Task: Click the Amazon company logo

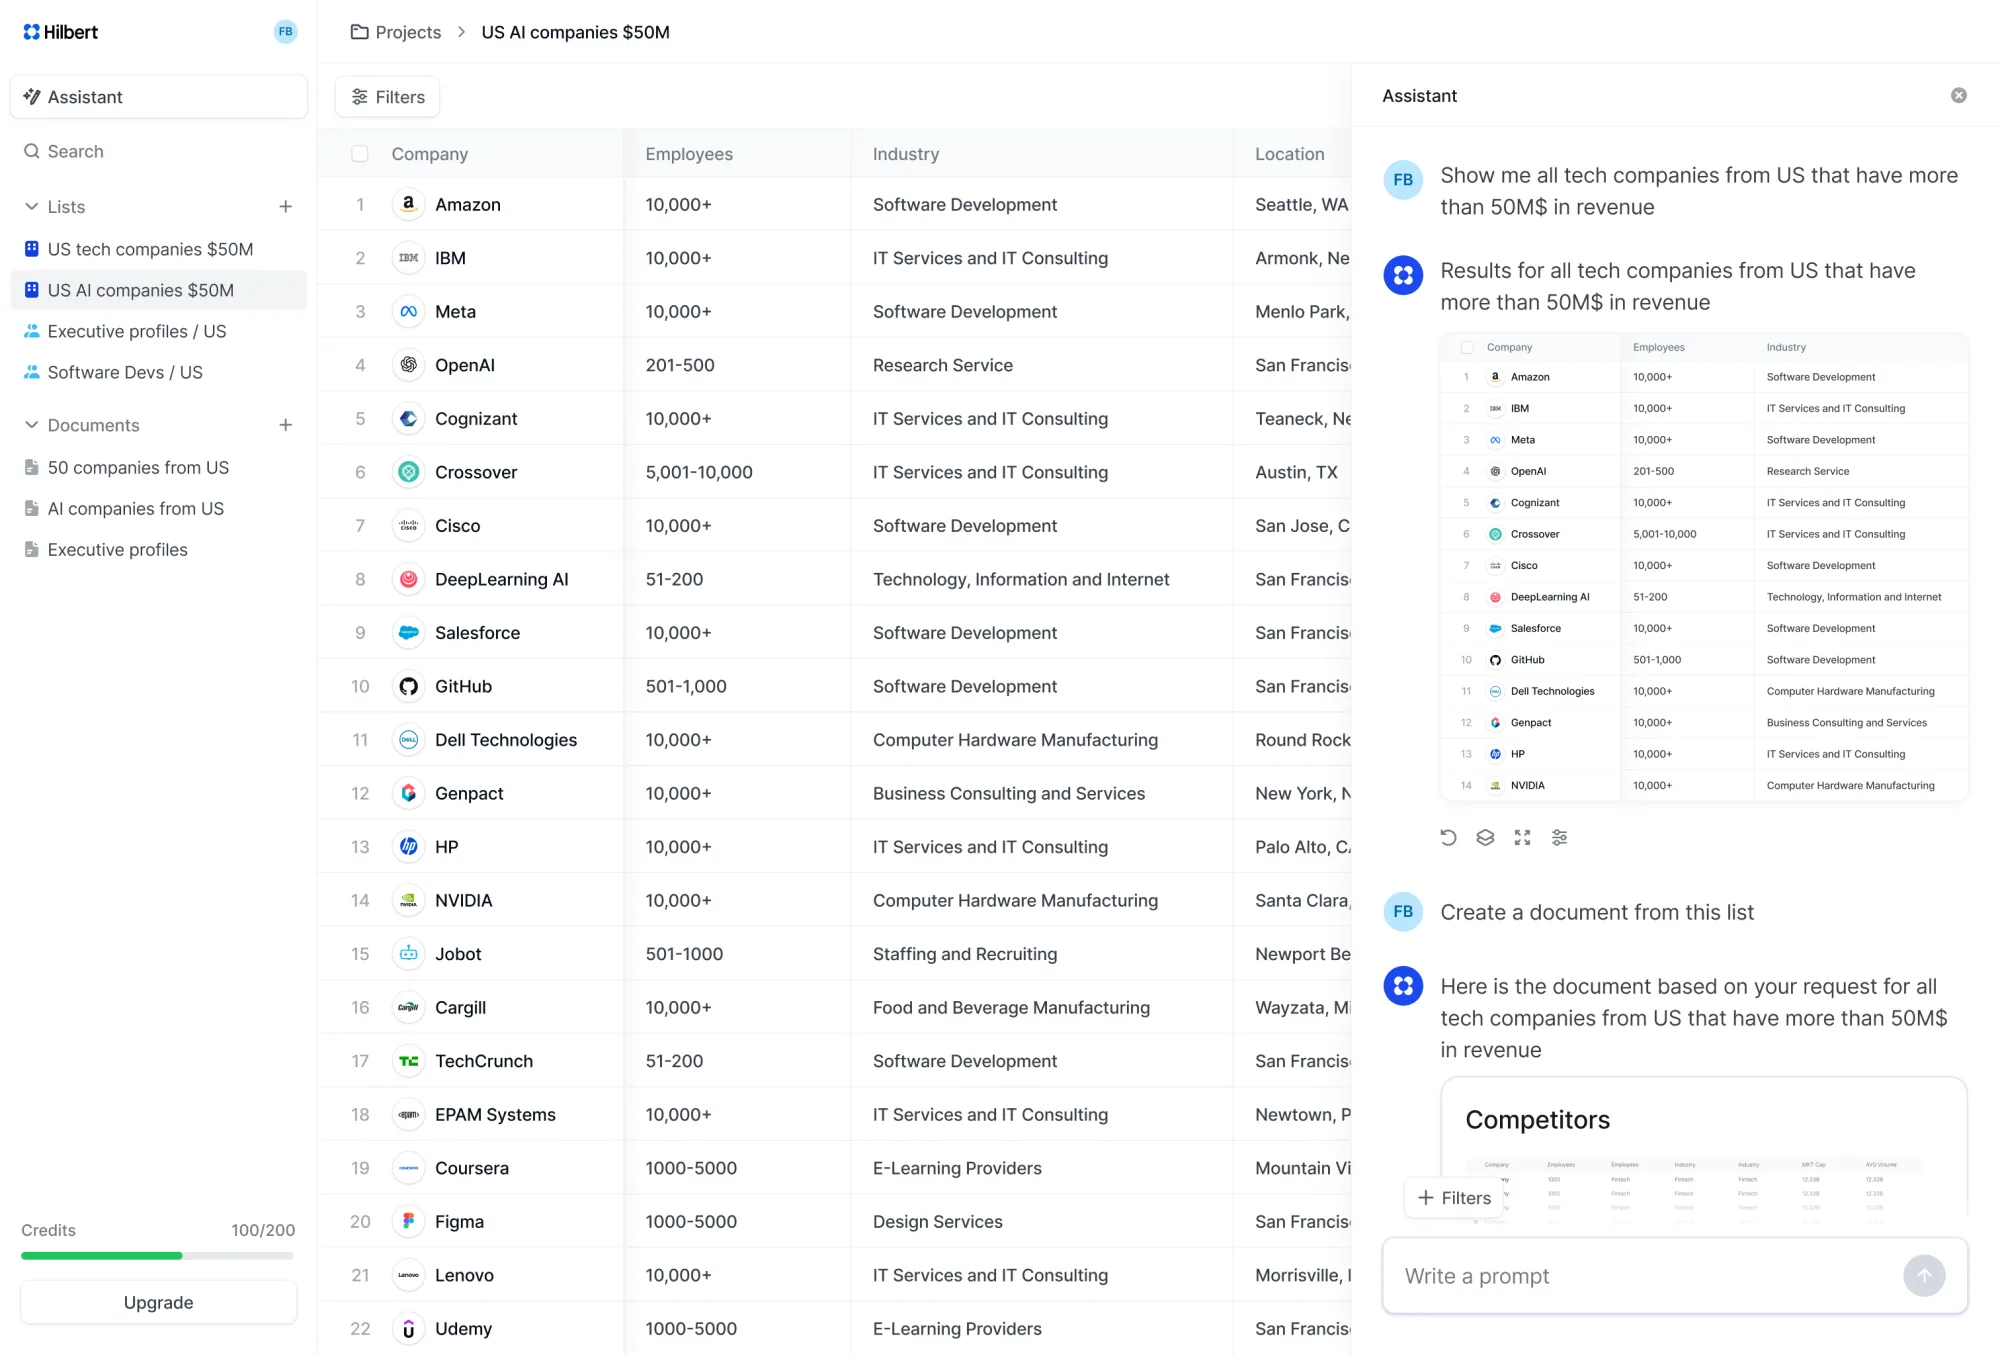Action: 408,204
